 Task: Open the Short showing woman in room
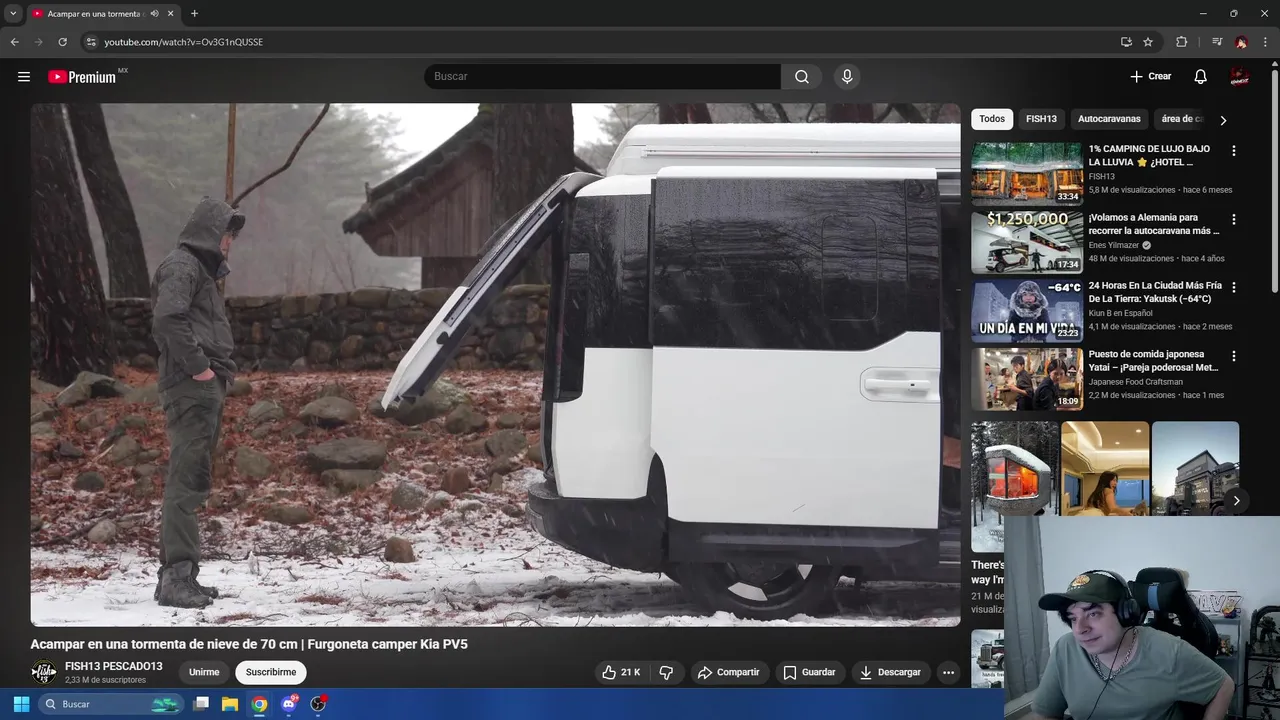pos(1105,468)
